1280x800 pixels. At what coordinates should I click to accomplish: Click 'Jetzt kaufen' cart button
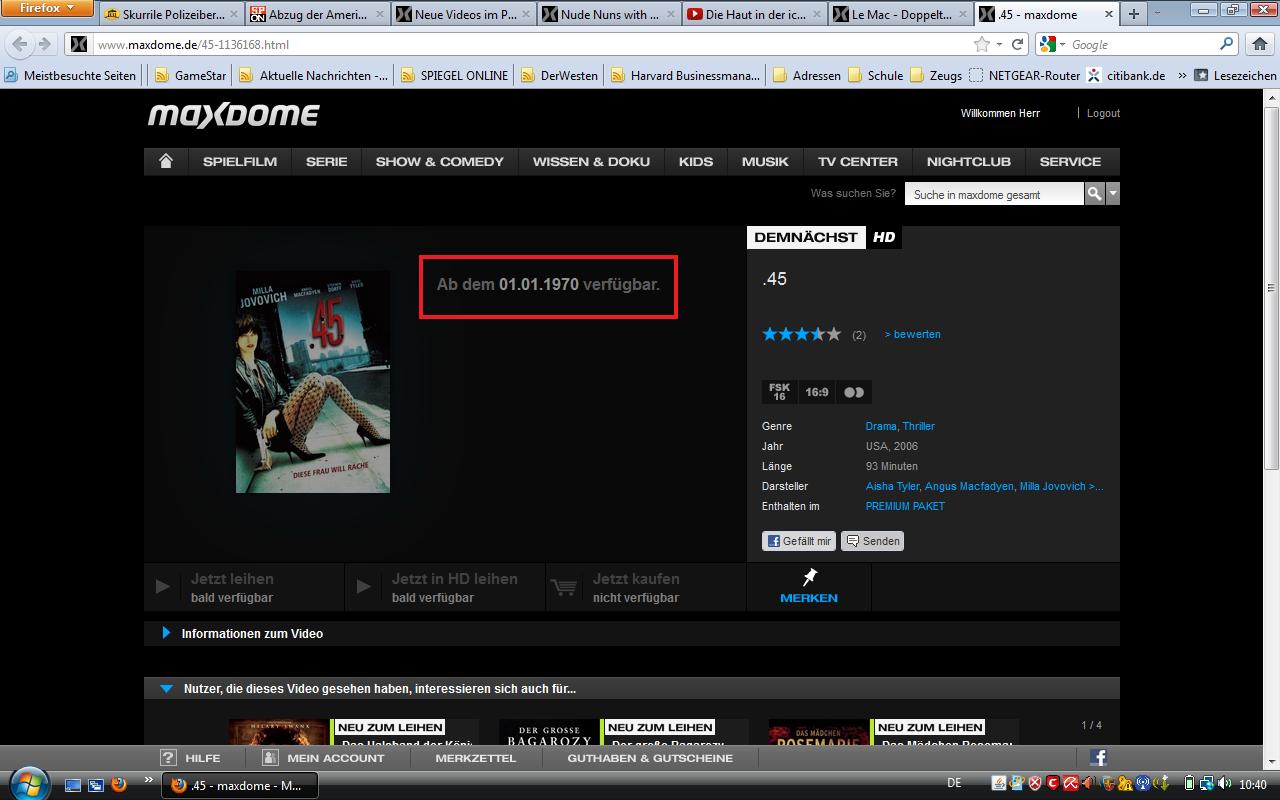point(646,587)
